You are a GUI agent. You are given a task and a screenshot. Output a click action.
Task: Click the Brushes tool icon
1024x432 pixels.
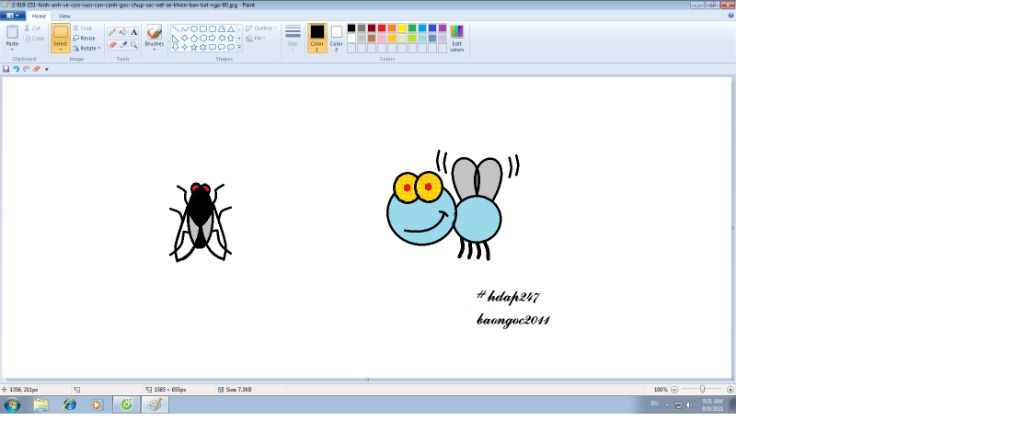[154, 33]
